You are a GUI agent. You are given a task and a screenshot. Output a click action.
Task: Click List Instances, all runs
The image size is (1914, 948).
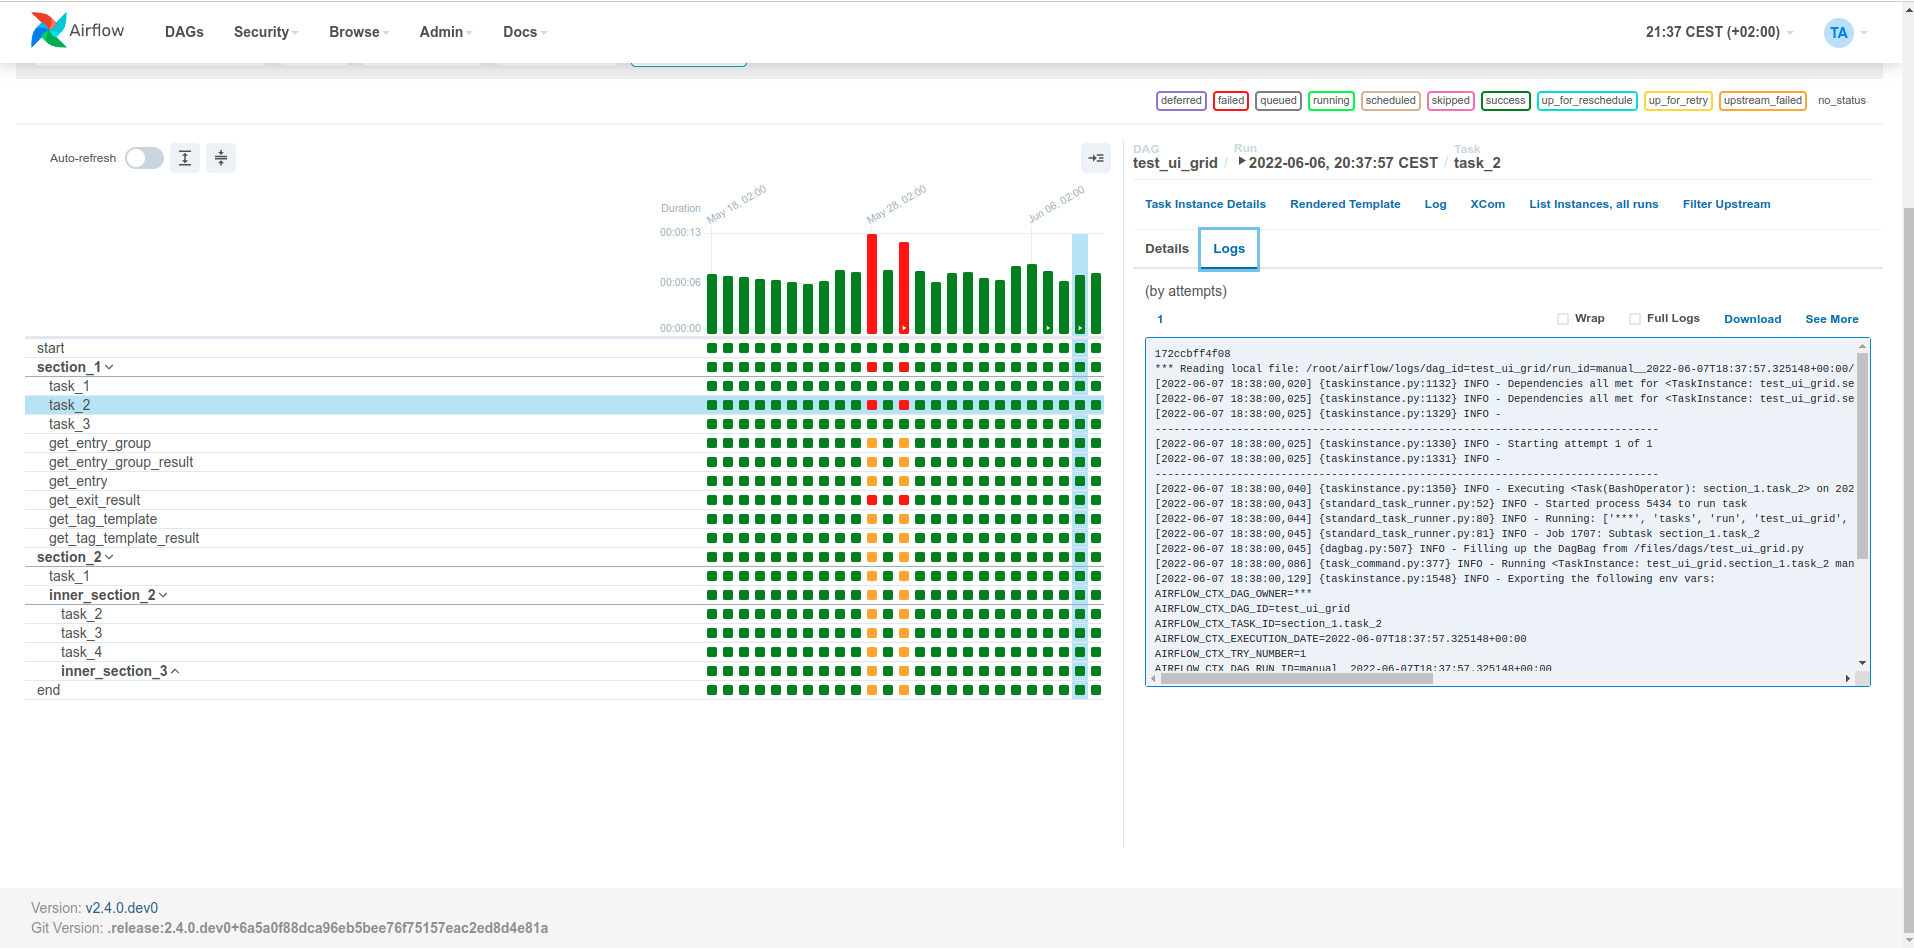1593,204
